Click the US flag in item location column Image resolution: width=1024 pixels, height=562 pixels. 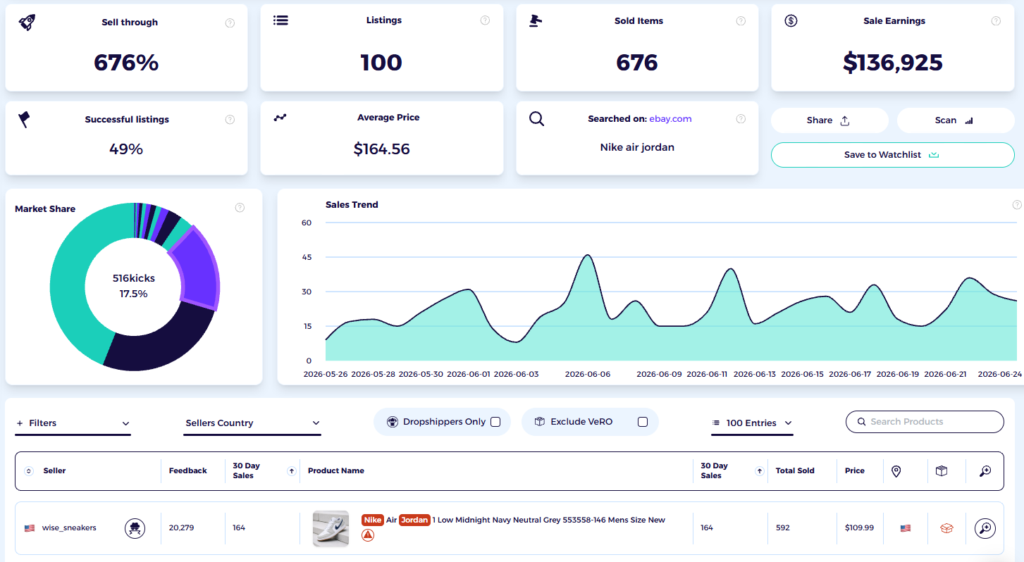pyautogui.click(x=905, y=528)
